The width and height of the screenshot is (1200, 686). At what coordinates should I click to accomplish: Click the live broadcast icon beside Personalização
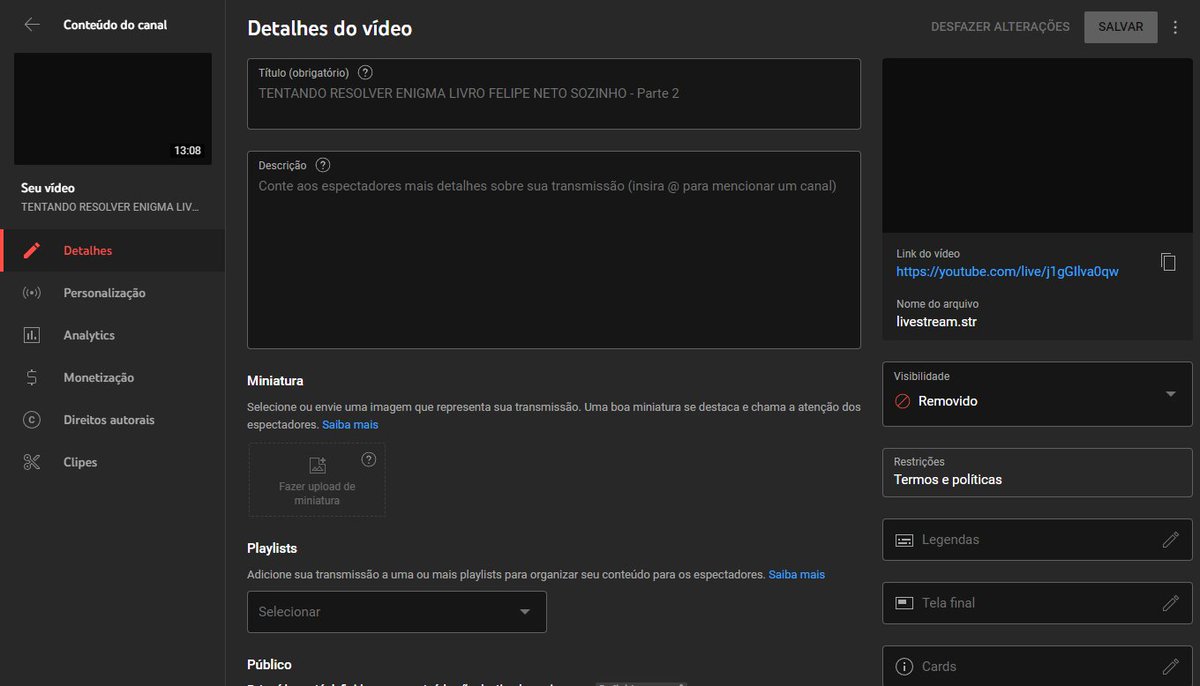32,293
